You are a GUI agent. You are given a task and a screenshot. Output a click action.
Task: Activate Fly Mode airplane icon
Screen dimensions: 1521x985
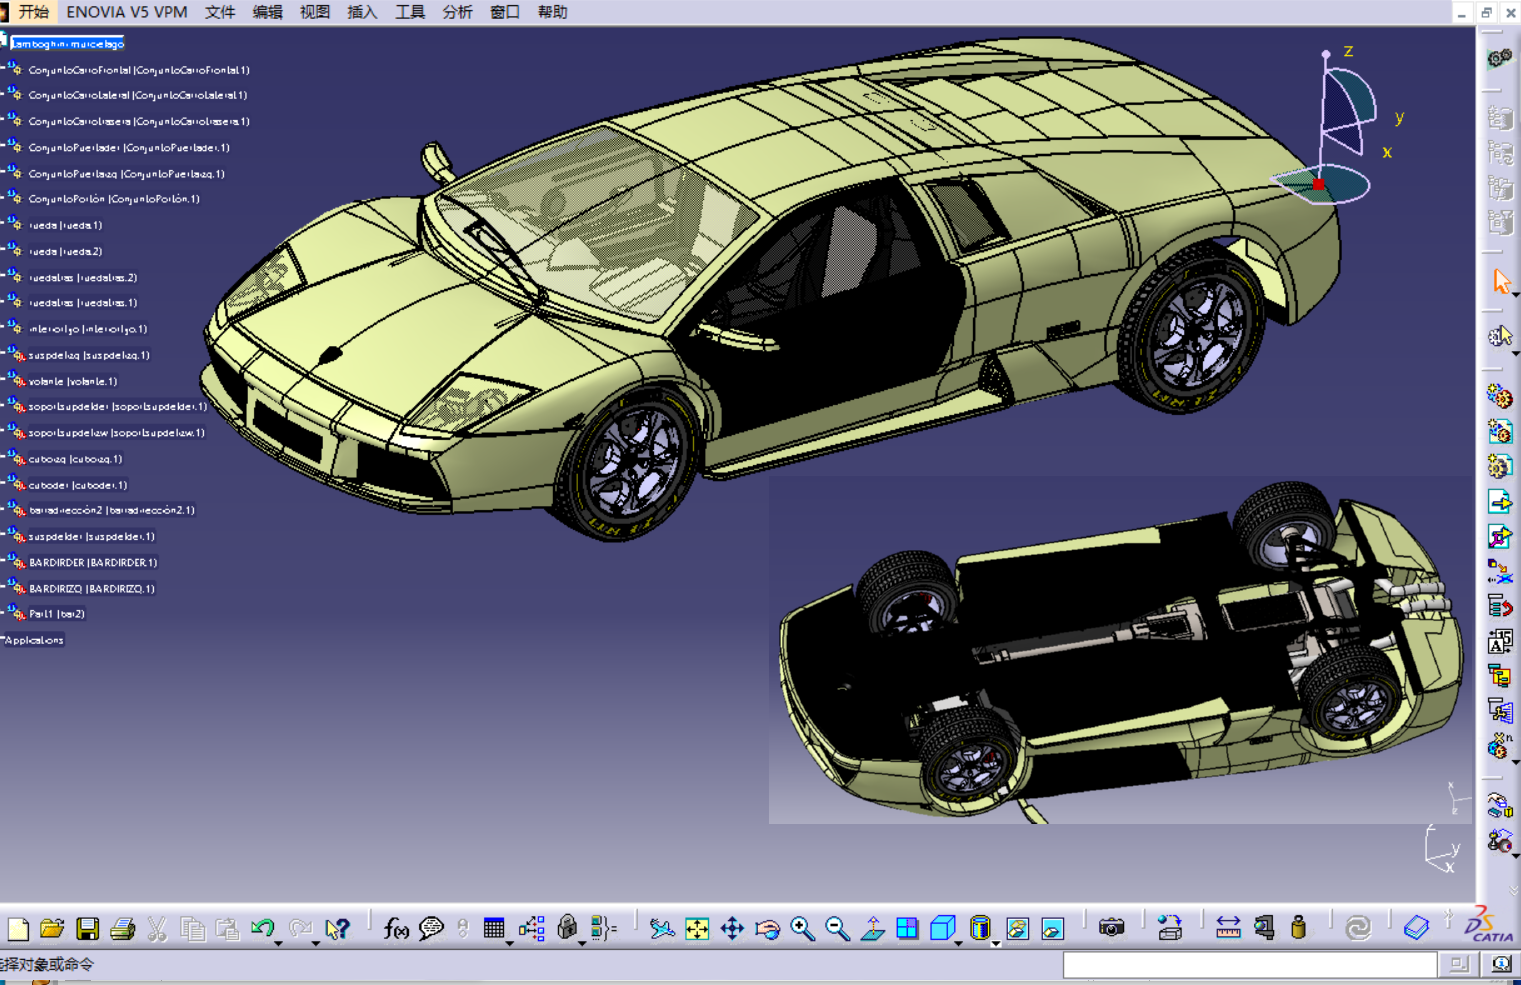pos(662,929)
